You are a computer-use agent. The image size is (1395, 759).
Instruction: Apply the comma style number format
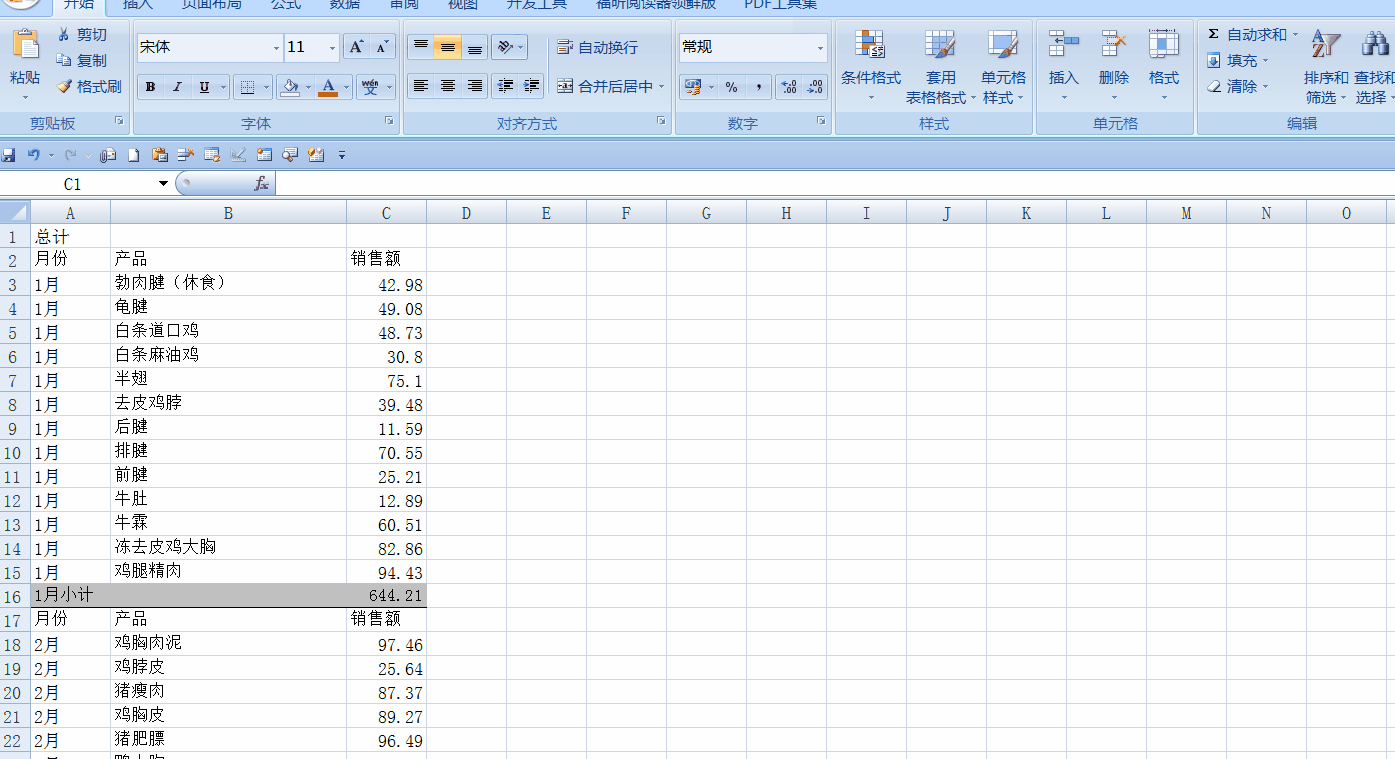tap(759, 87)
